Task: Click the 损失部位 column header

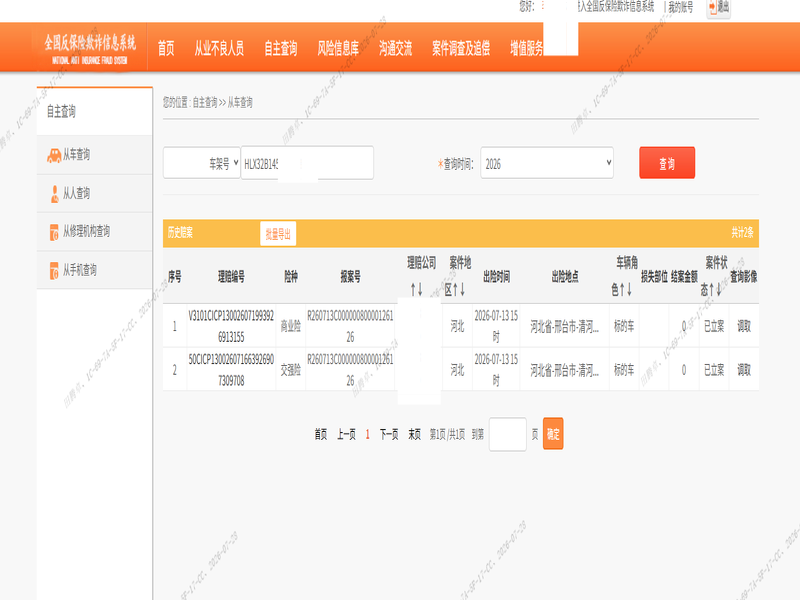Action: pos(655,277)
